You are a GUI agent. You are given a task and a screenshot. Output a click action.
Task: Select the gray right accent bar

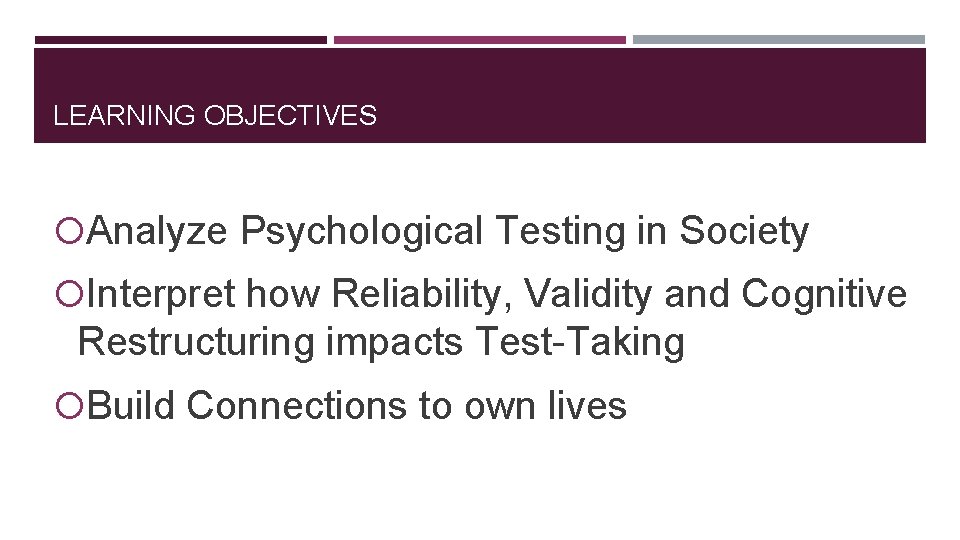(x=778, y=40)
